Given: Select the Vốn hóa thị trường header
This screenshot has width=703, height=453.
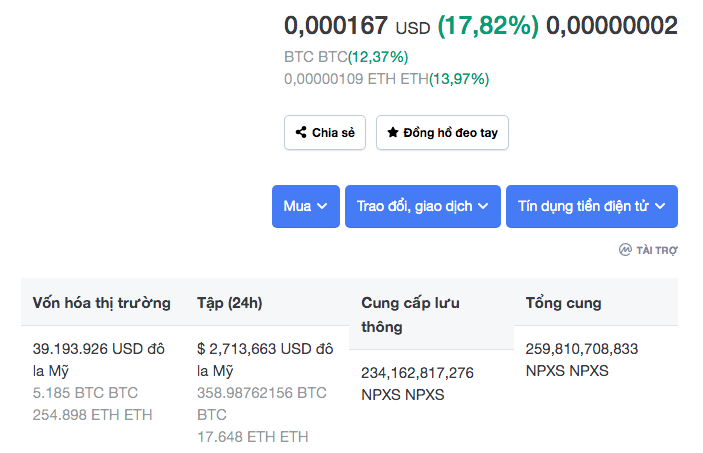Looking at the screenshot, I should pyautogui.click(x=102, y=303).
